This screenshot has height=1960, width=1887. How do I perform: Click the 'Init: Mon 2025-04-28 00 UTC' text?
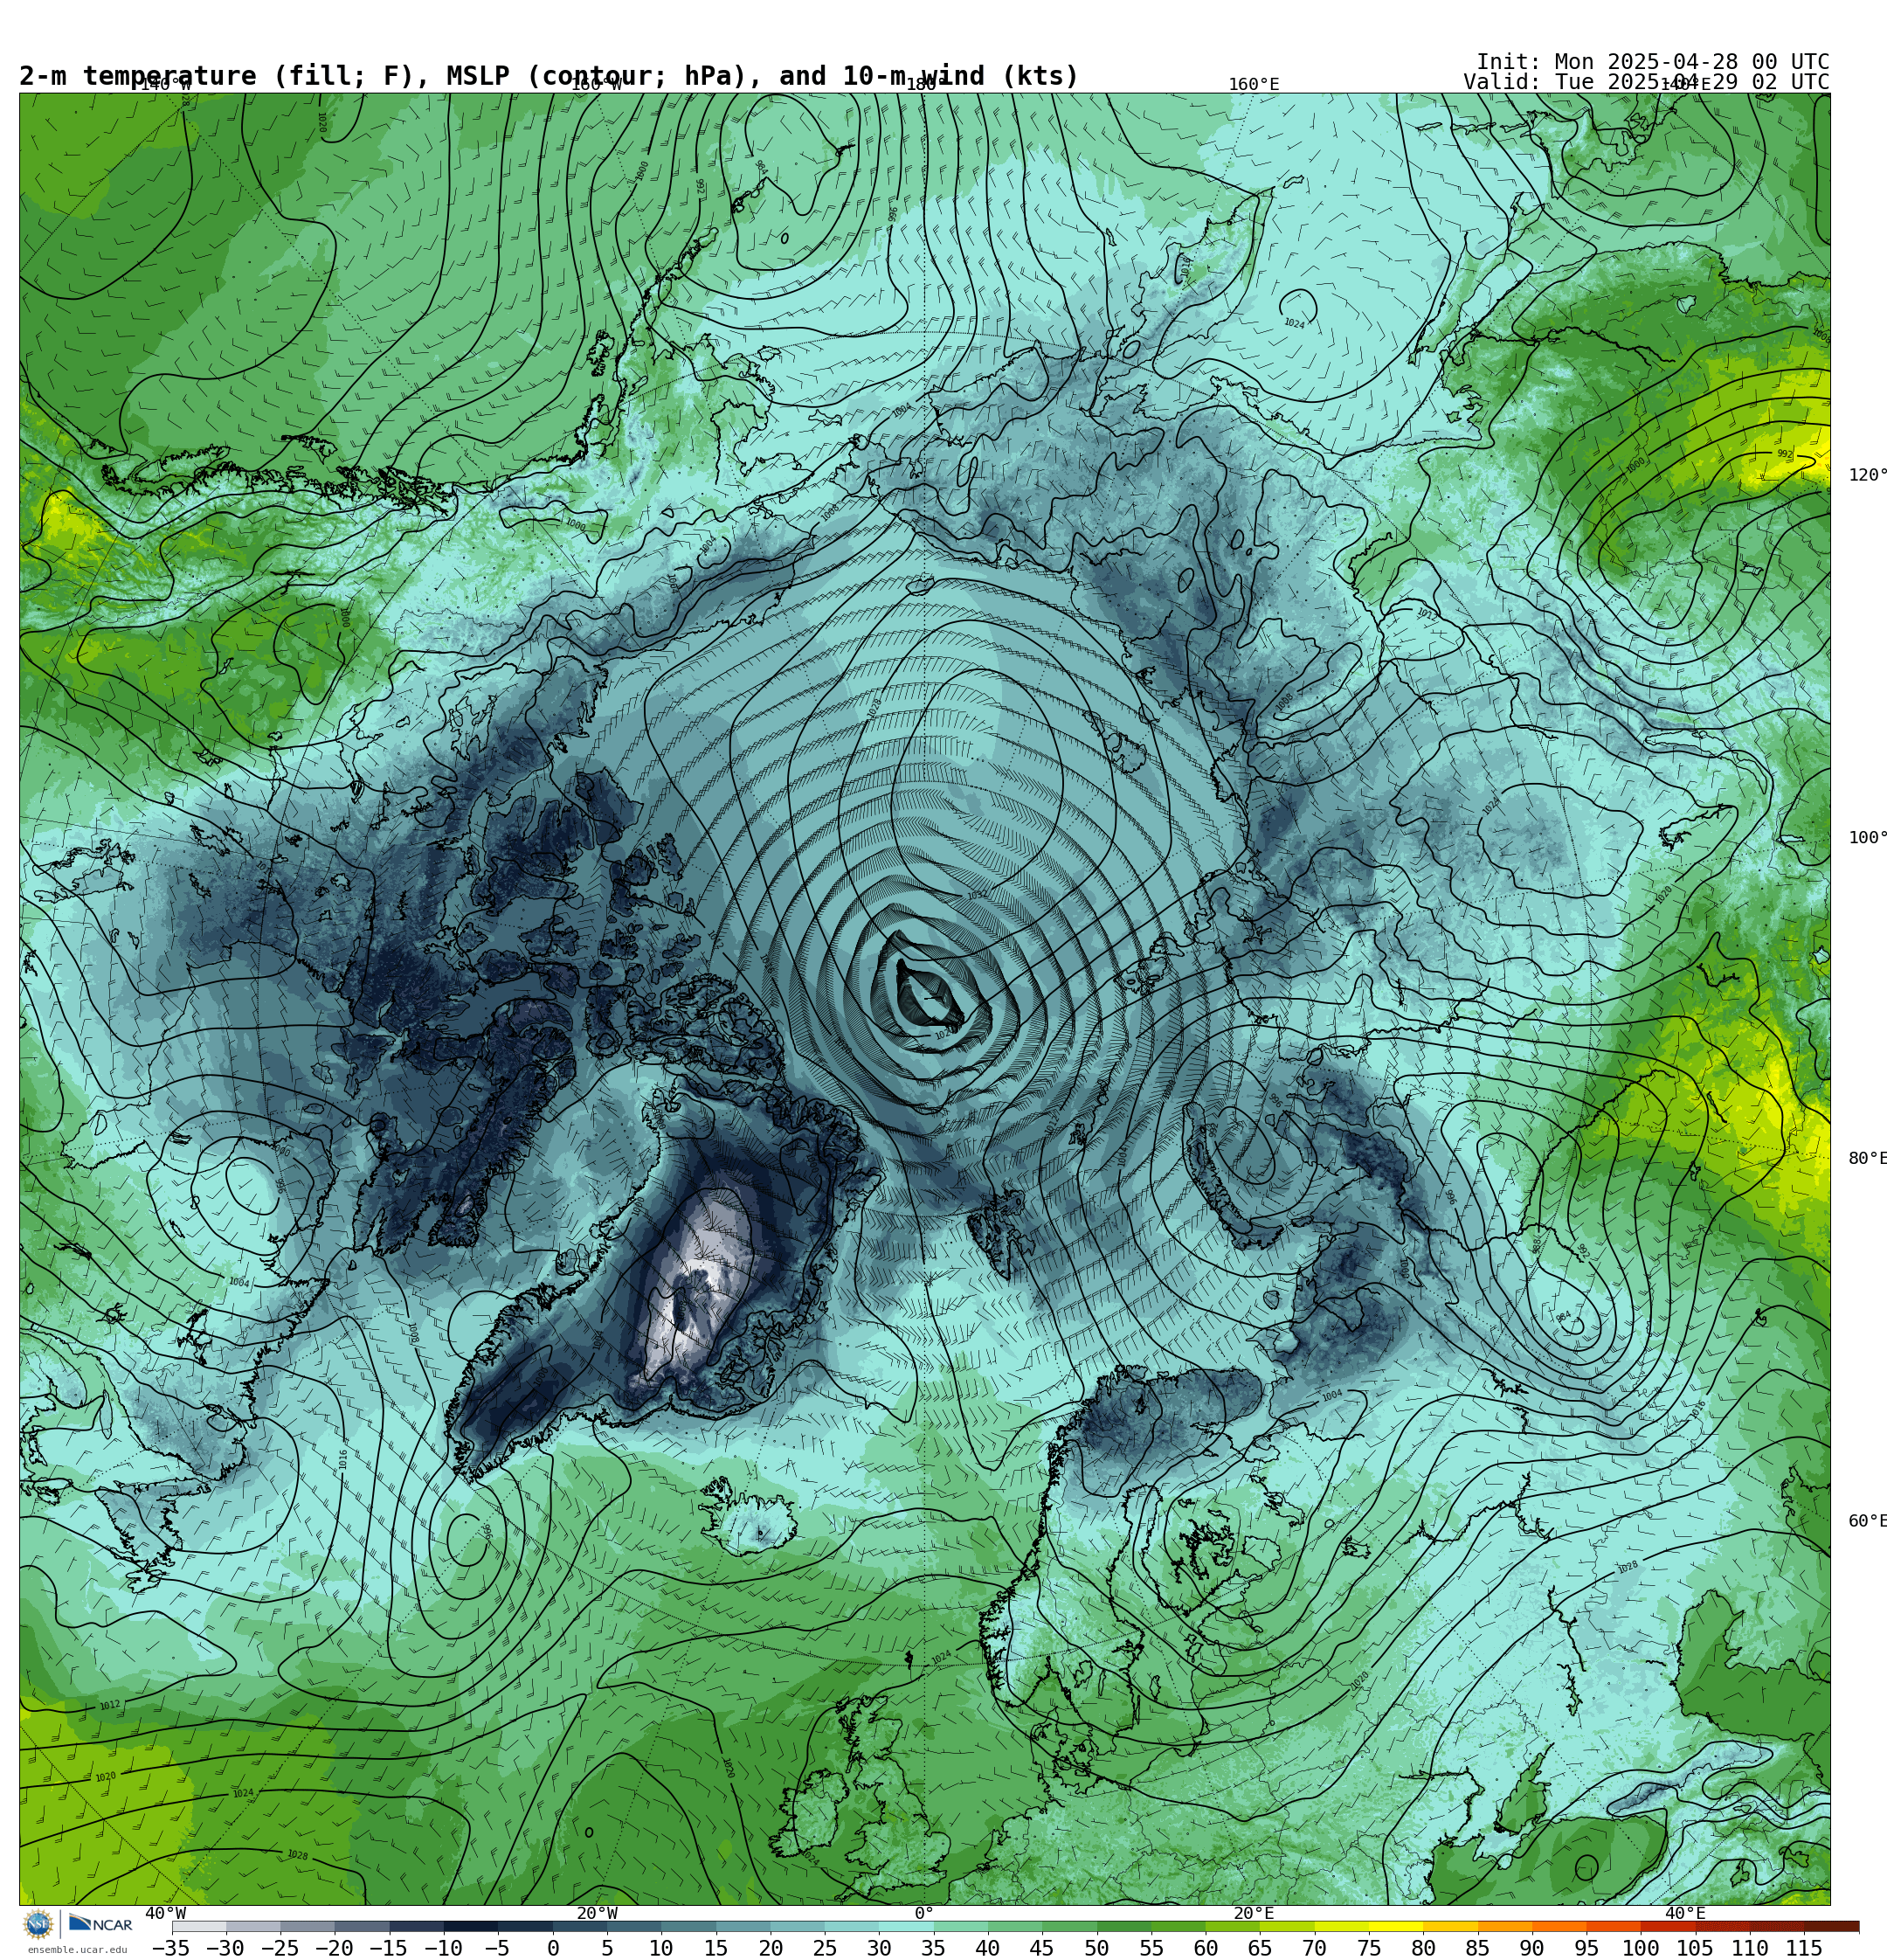click(1653, 62)
